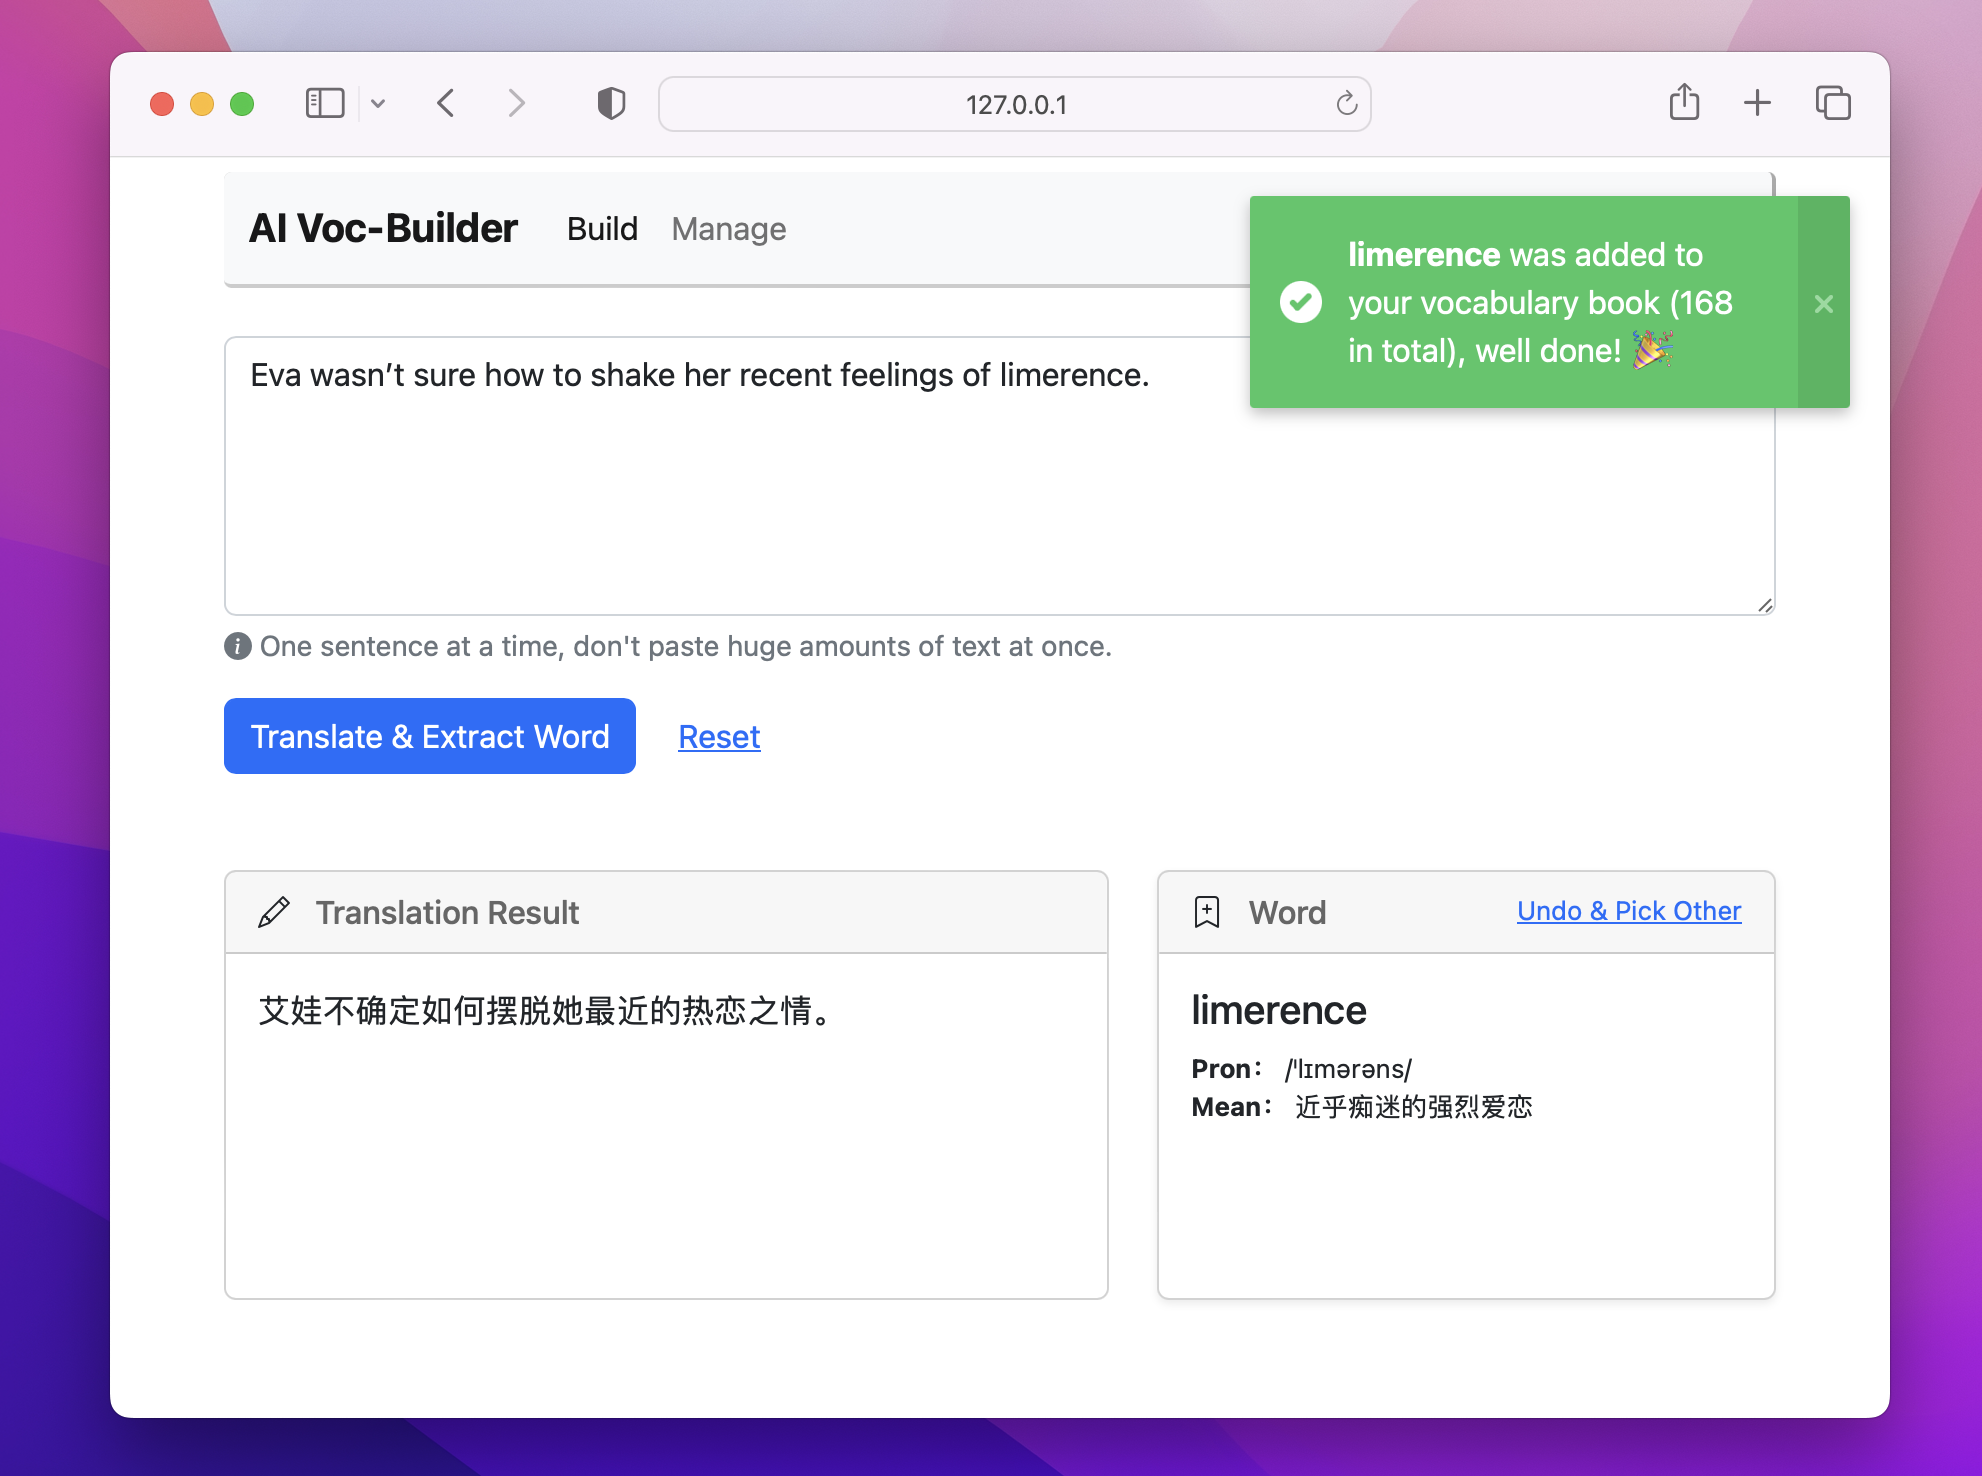Switch to the Manage tab
This screenshot has width=1982, height=1476.
click(x=729, y=229)
